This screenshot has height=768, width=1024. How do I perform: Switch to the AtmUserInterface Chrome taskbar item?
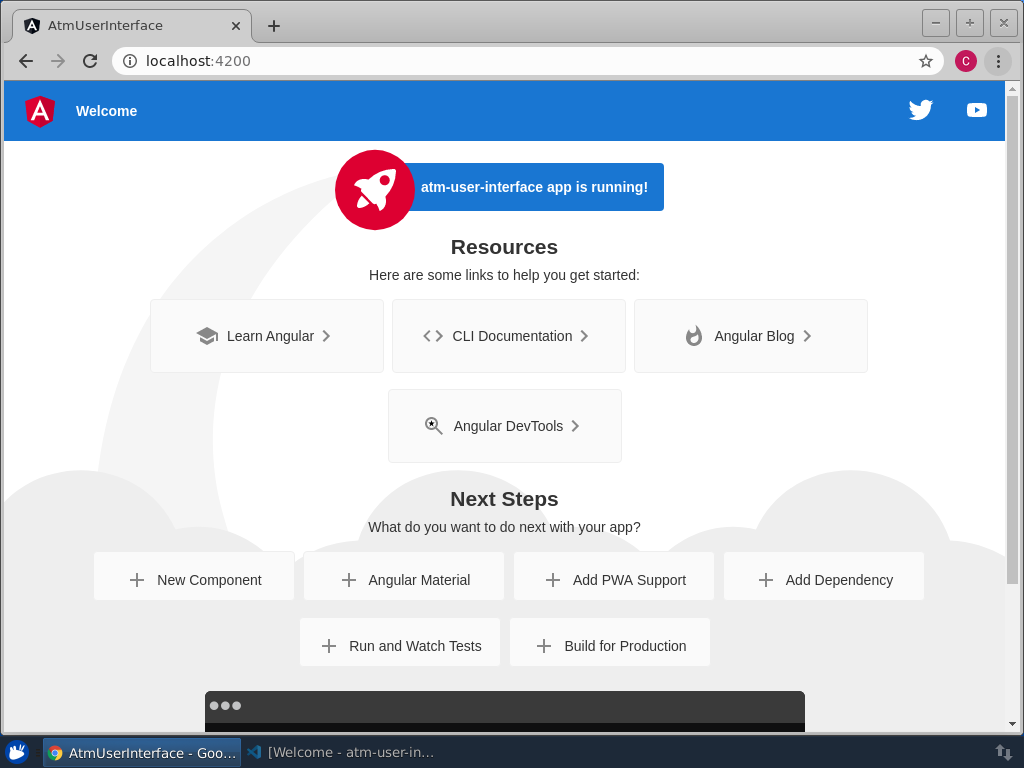coord(142,752)
